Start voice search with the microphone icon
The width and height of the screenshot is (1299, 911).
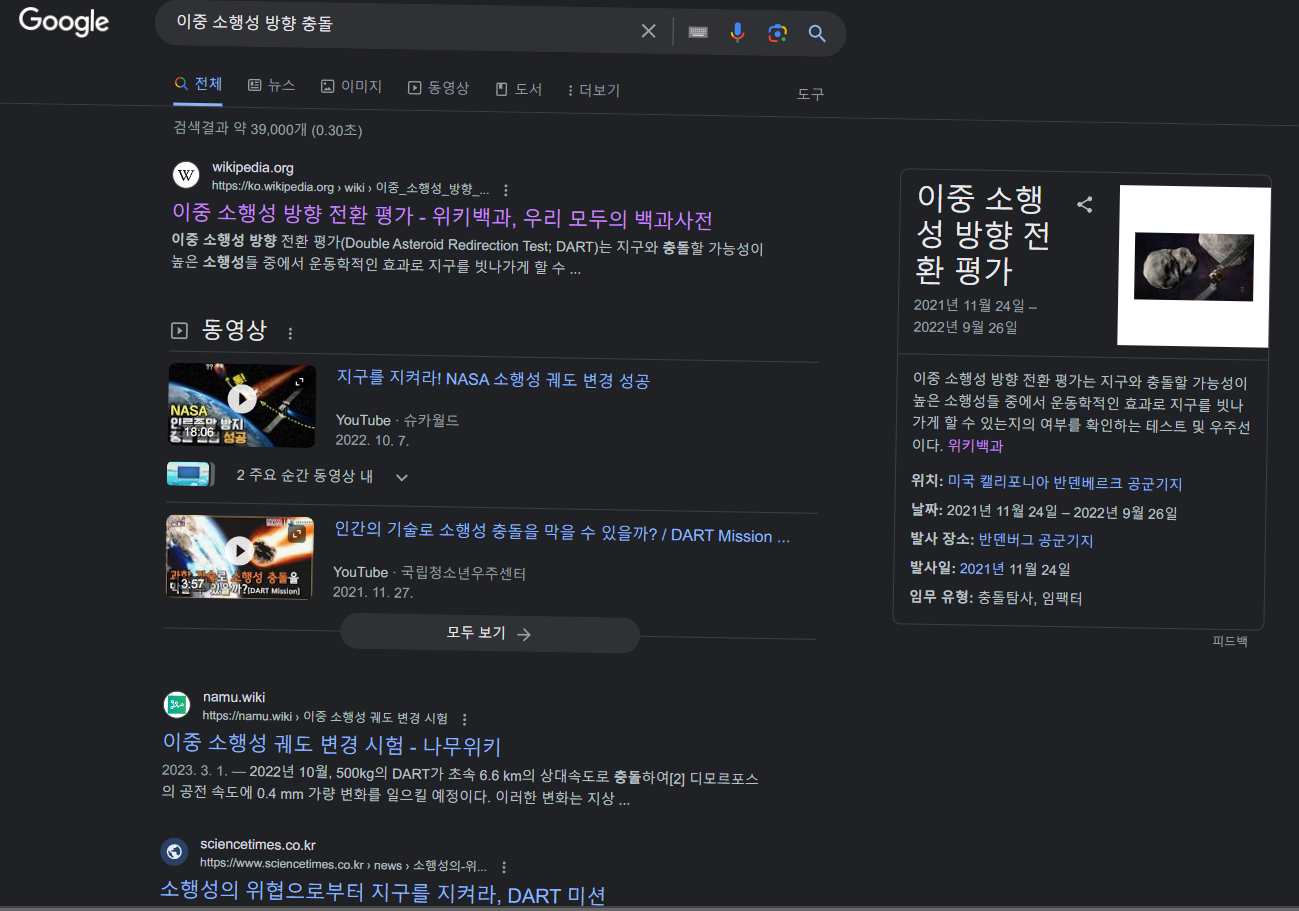coord(737,33)
